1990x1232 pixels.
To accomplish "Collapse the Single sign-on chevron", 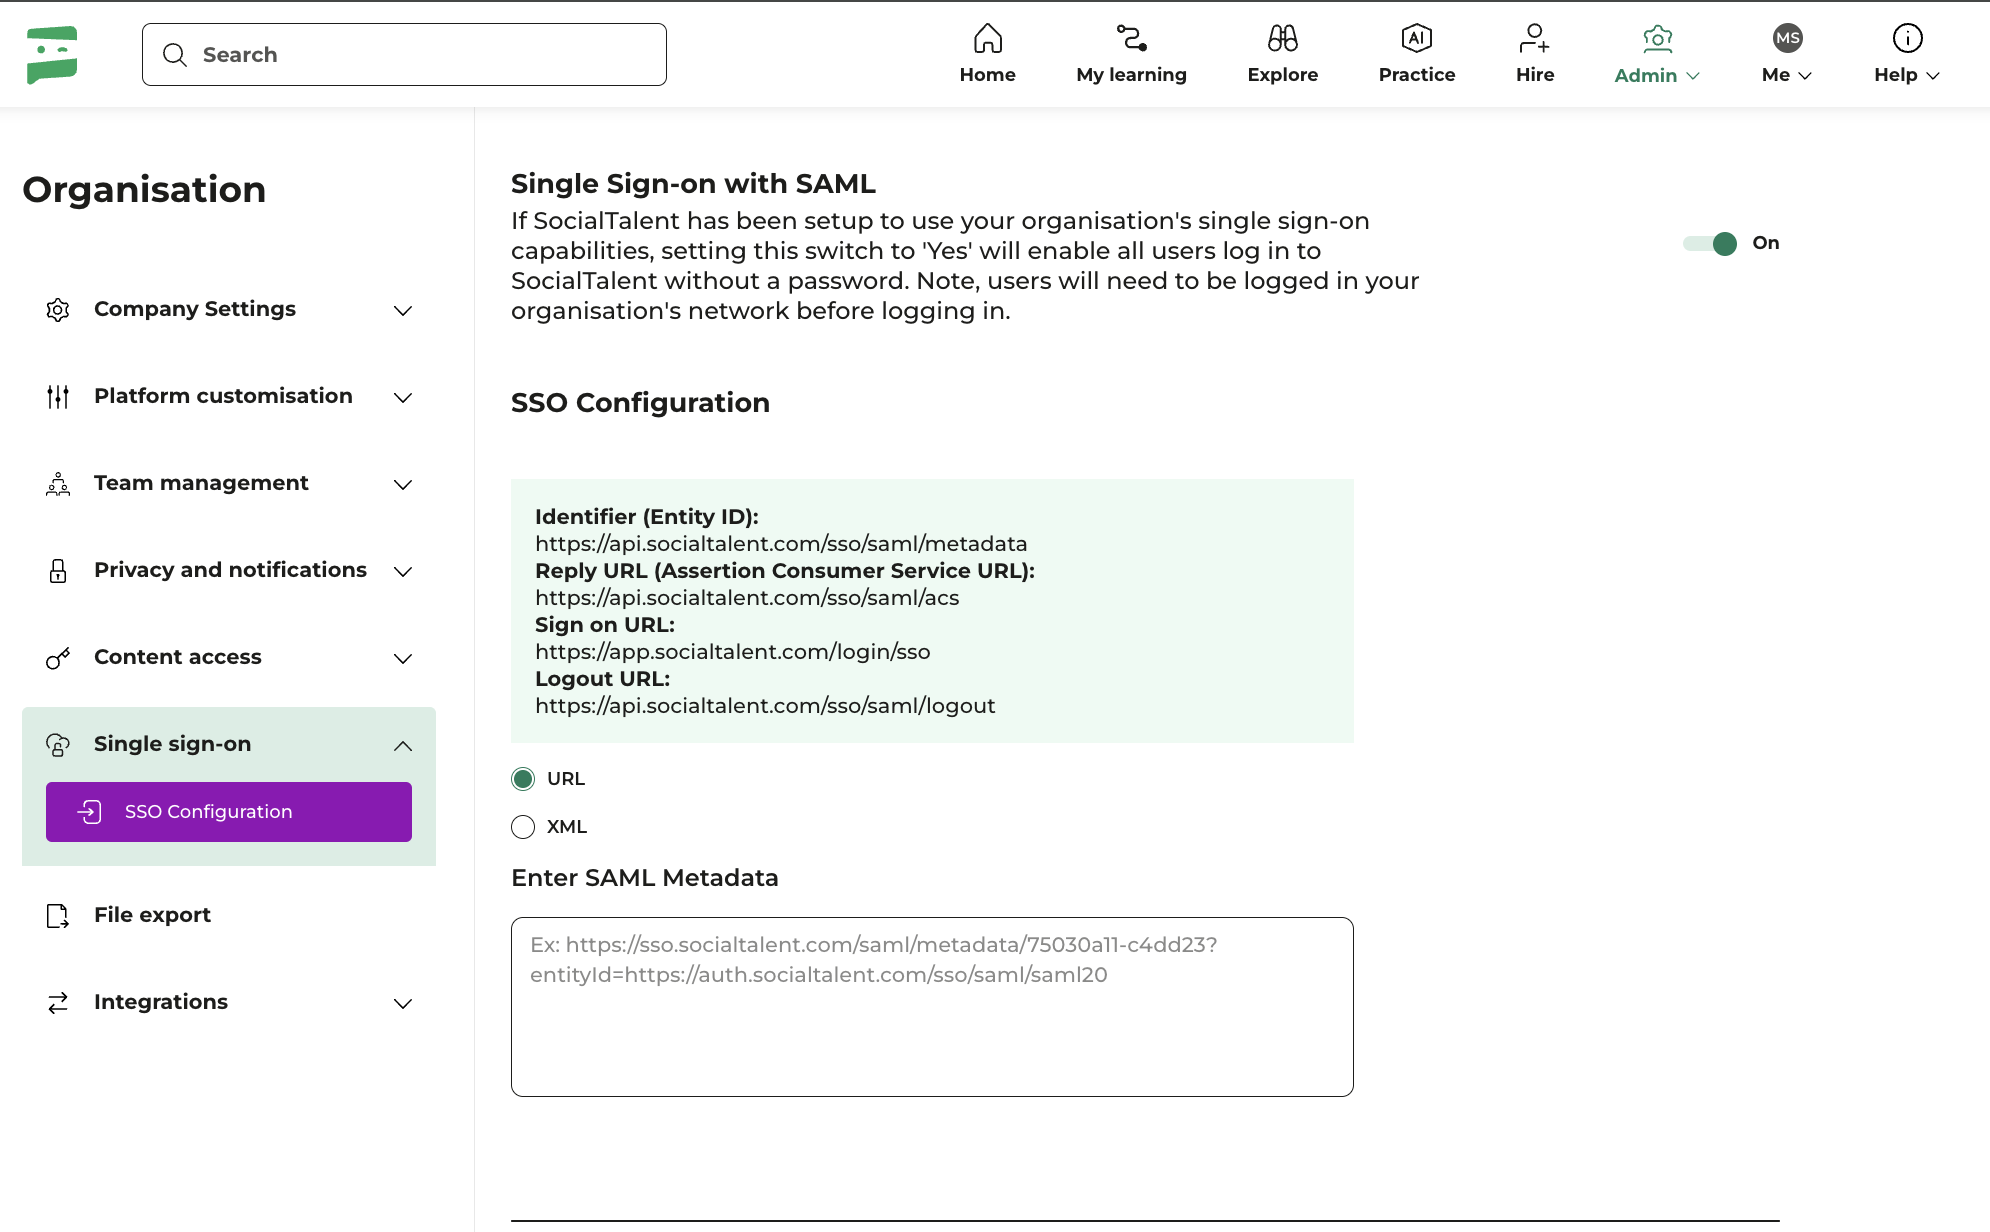I will [x=403, y=746].
